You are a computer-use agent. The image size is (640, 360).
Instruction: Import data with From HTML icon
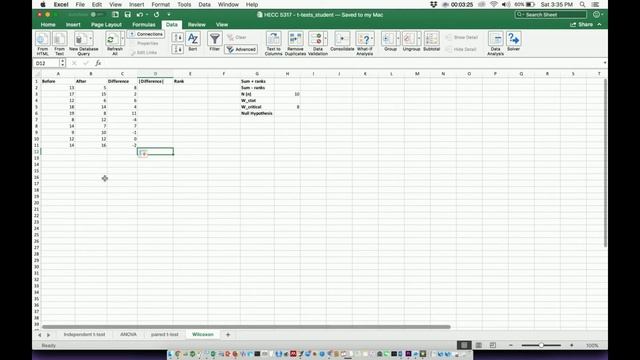(42, 39)
